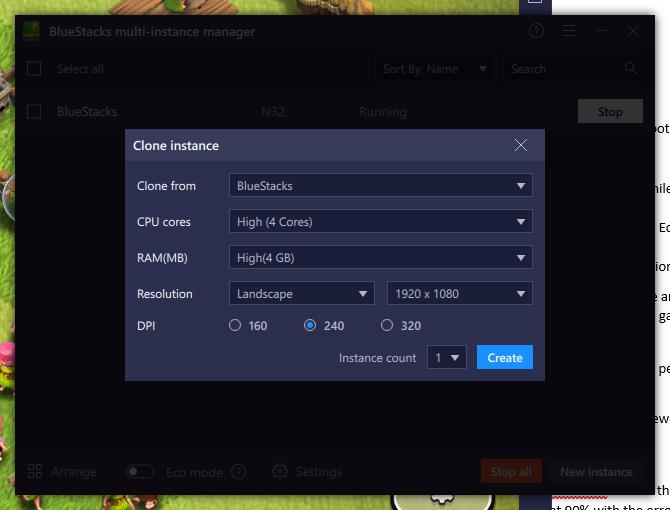The height and width of the screenshot is (510, 670).
Task: Click the Create button
Action: [x=504, y=357]
